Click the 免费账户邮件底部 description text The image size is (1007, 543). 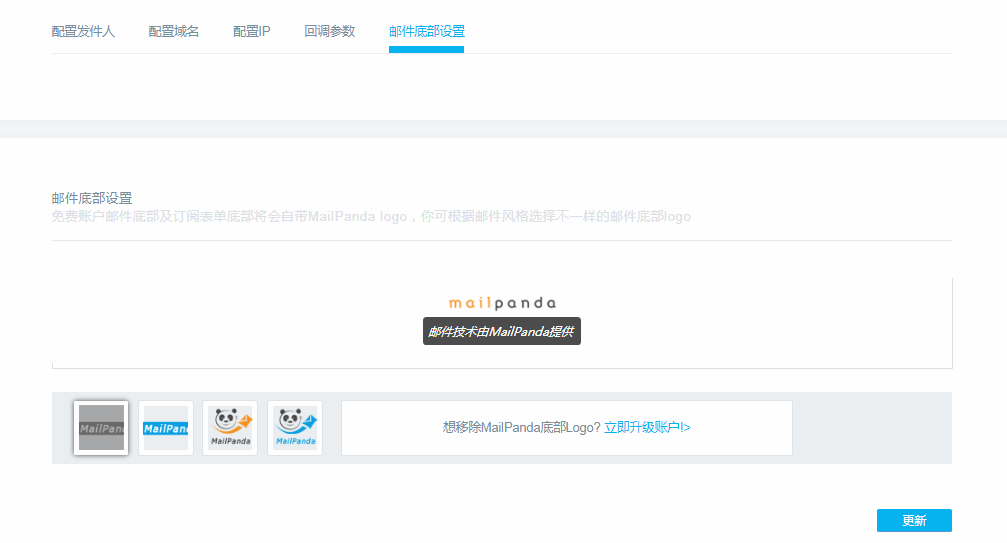(x=371, y=217)
